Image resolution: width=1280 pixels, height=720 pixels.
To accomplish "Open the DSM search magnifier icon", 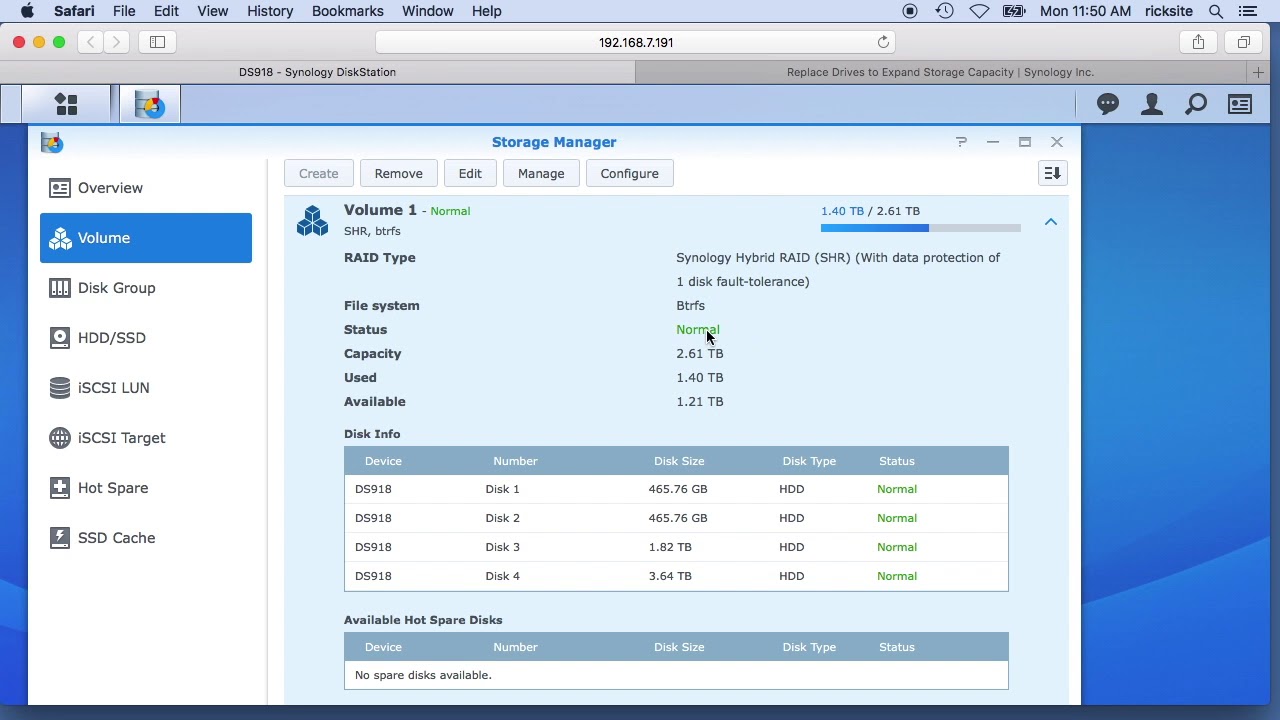I will click(1196, 104).
